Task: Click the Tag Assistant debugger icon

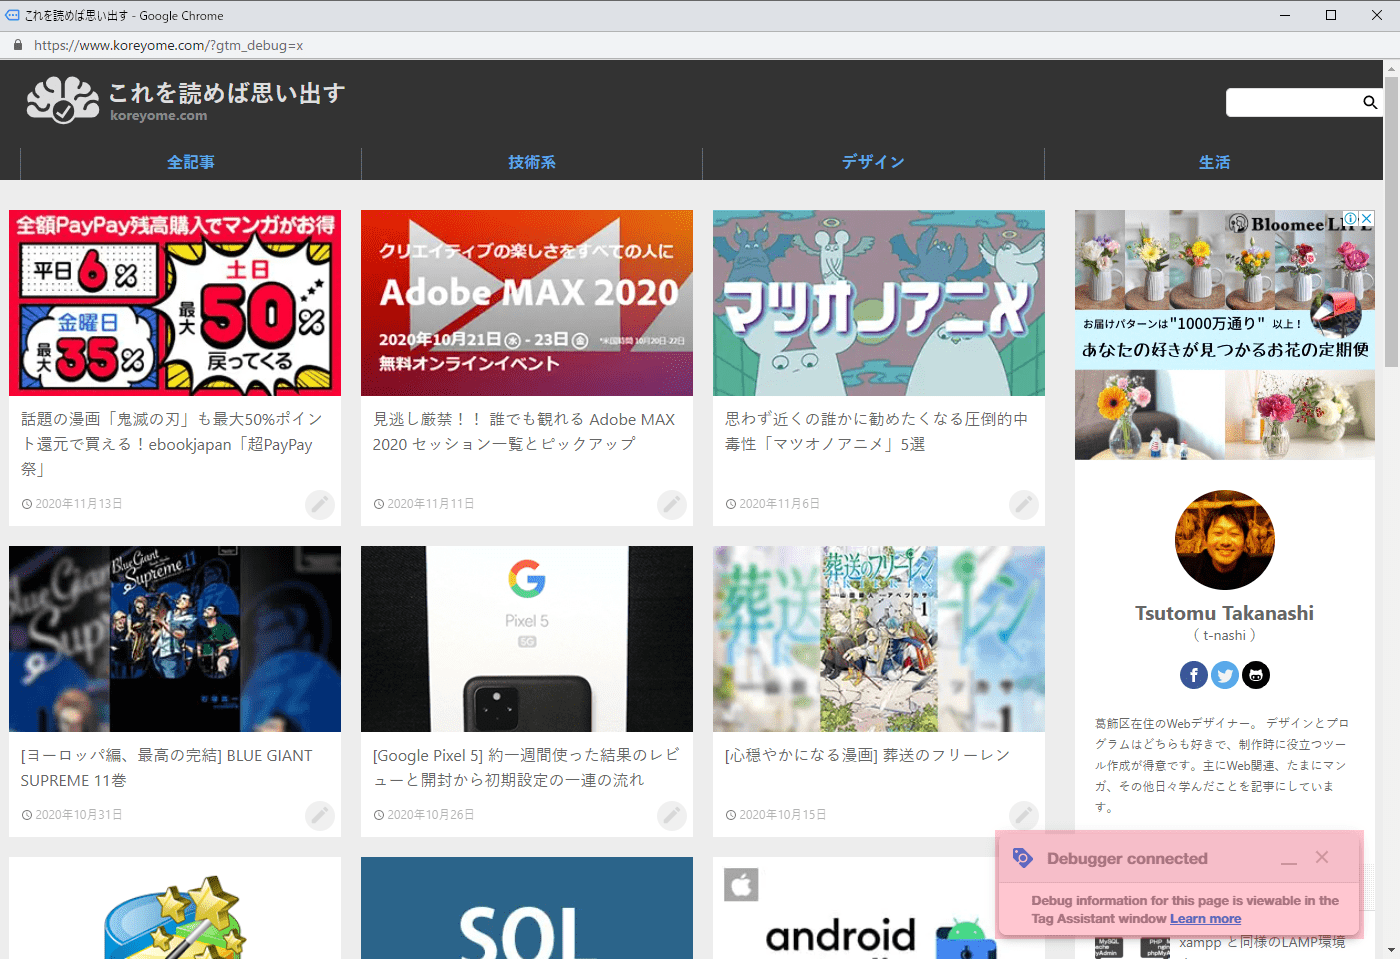Action: pyautogui.click(x=1022, y=858)
